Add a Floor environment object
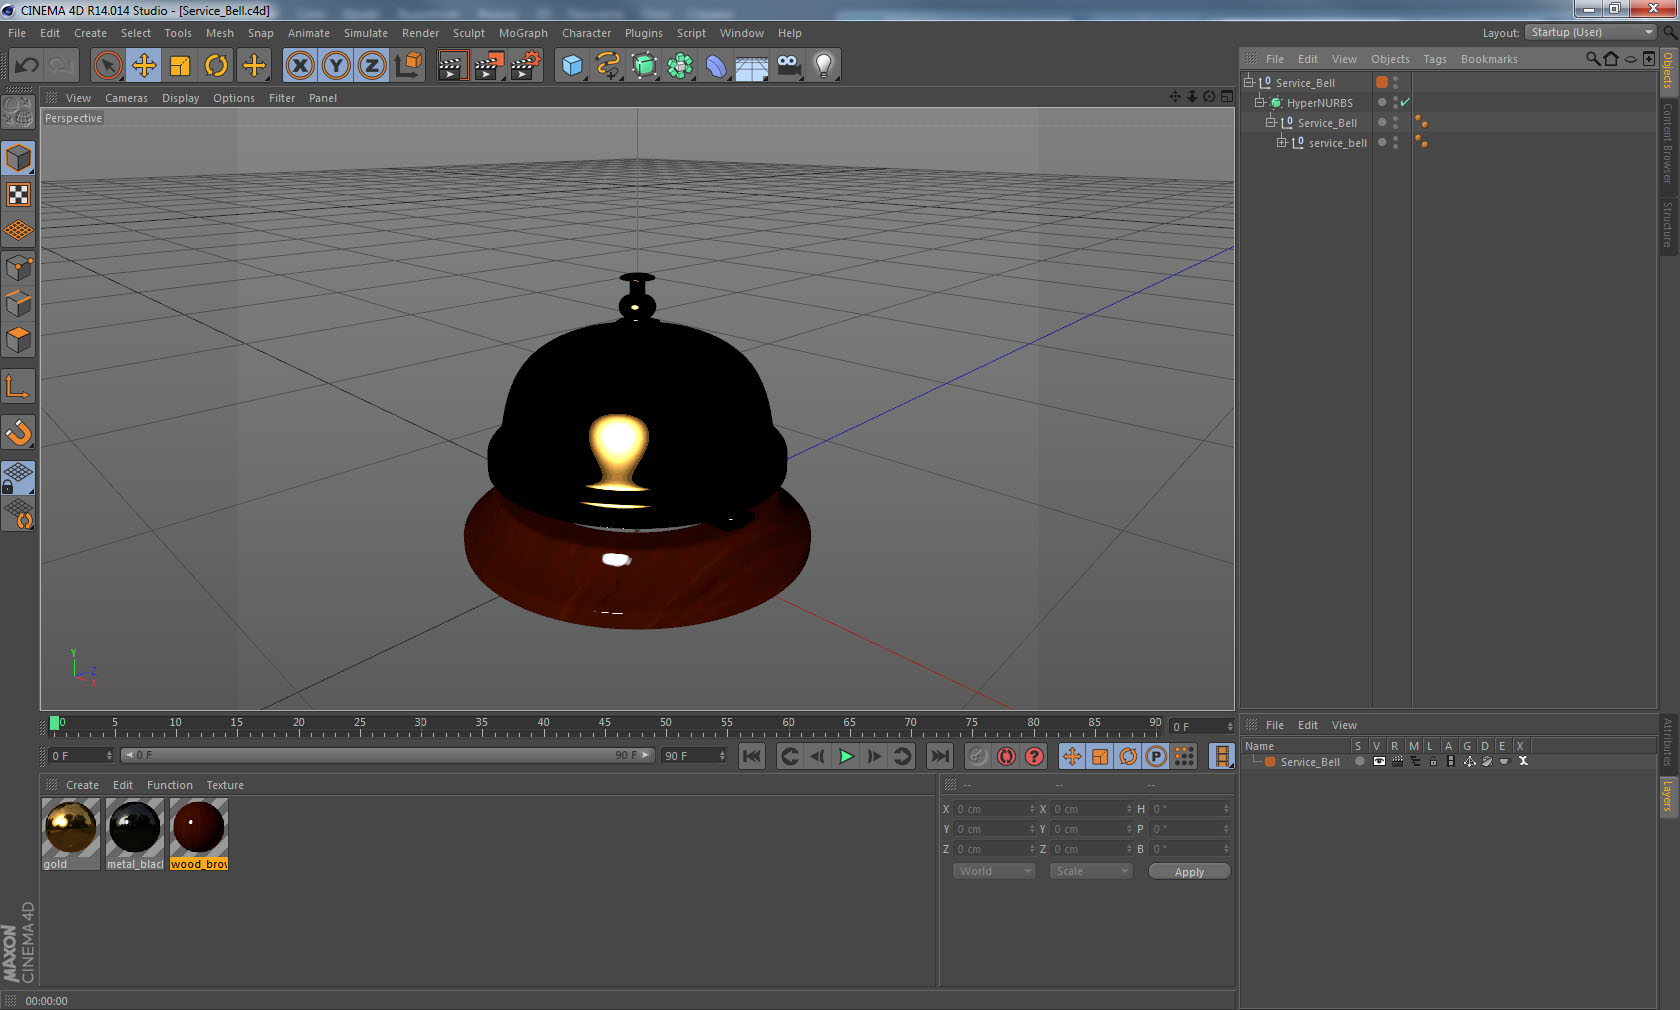This screenshot has height=1010, width=1680. click(752, 66)
